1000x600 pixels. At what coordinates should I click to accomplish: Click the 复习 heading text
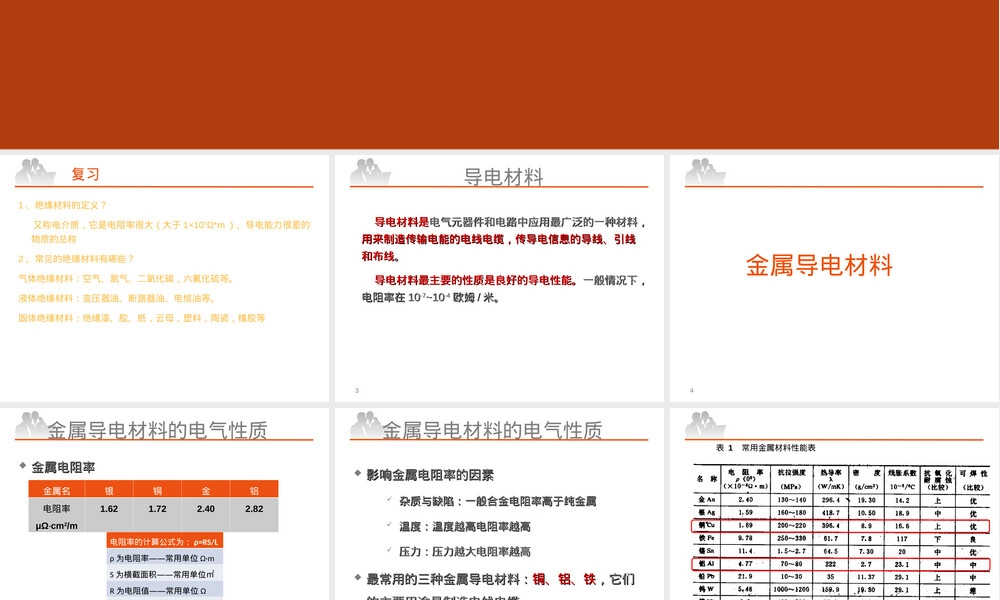[x=85, y=174]
